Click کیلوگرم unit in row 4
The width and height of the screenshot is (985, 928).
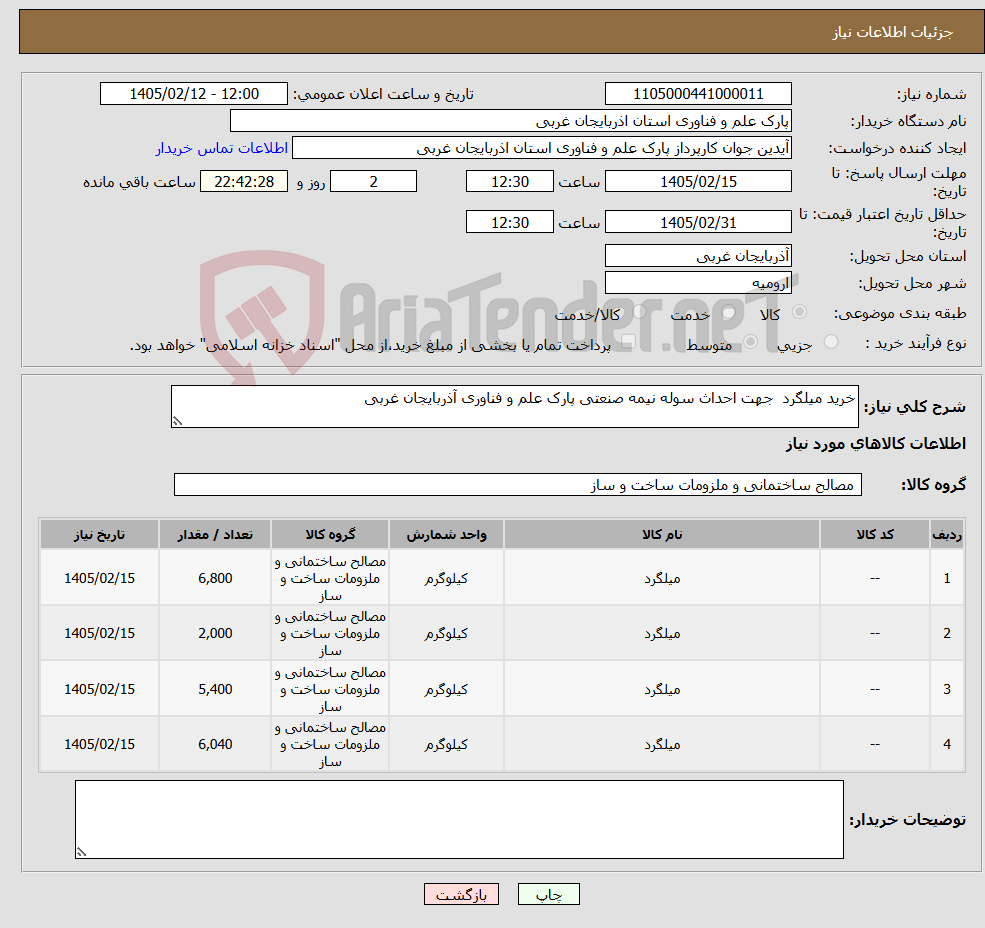pos(446,744)
